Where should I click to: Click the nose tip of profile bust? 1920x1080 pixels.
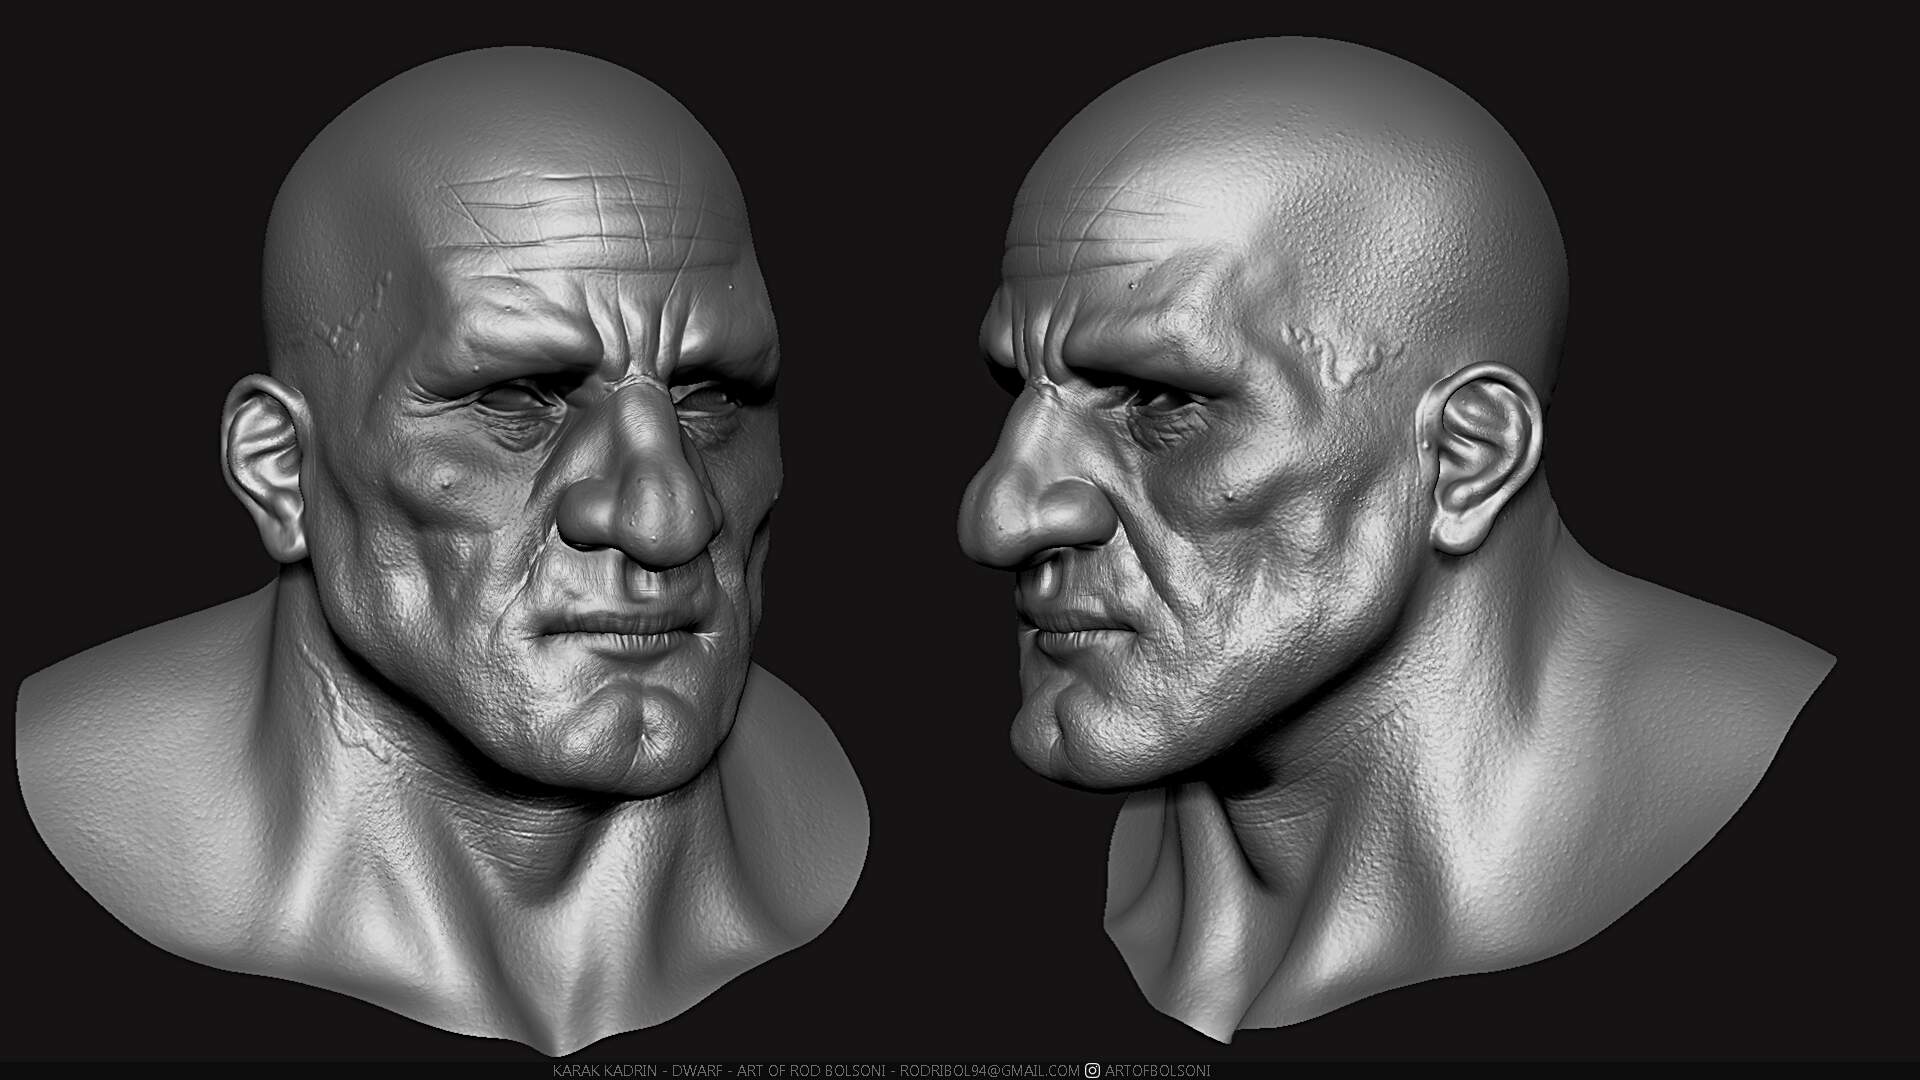pos(985,520)
